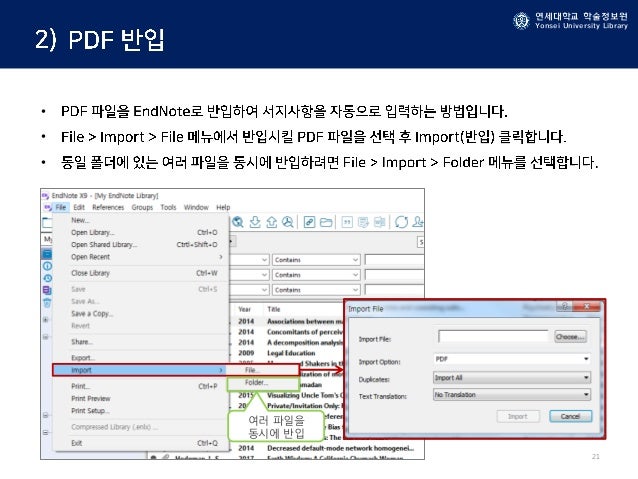638x479 pixels.
Task: Choose Close Library in the File menu
Action: 141,273
